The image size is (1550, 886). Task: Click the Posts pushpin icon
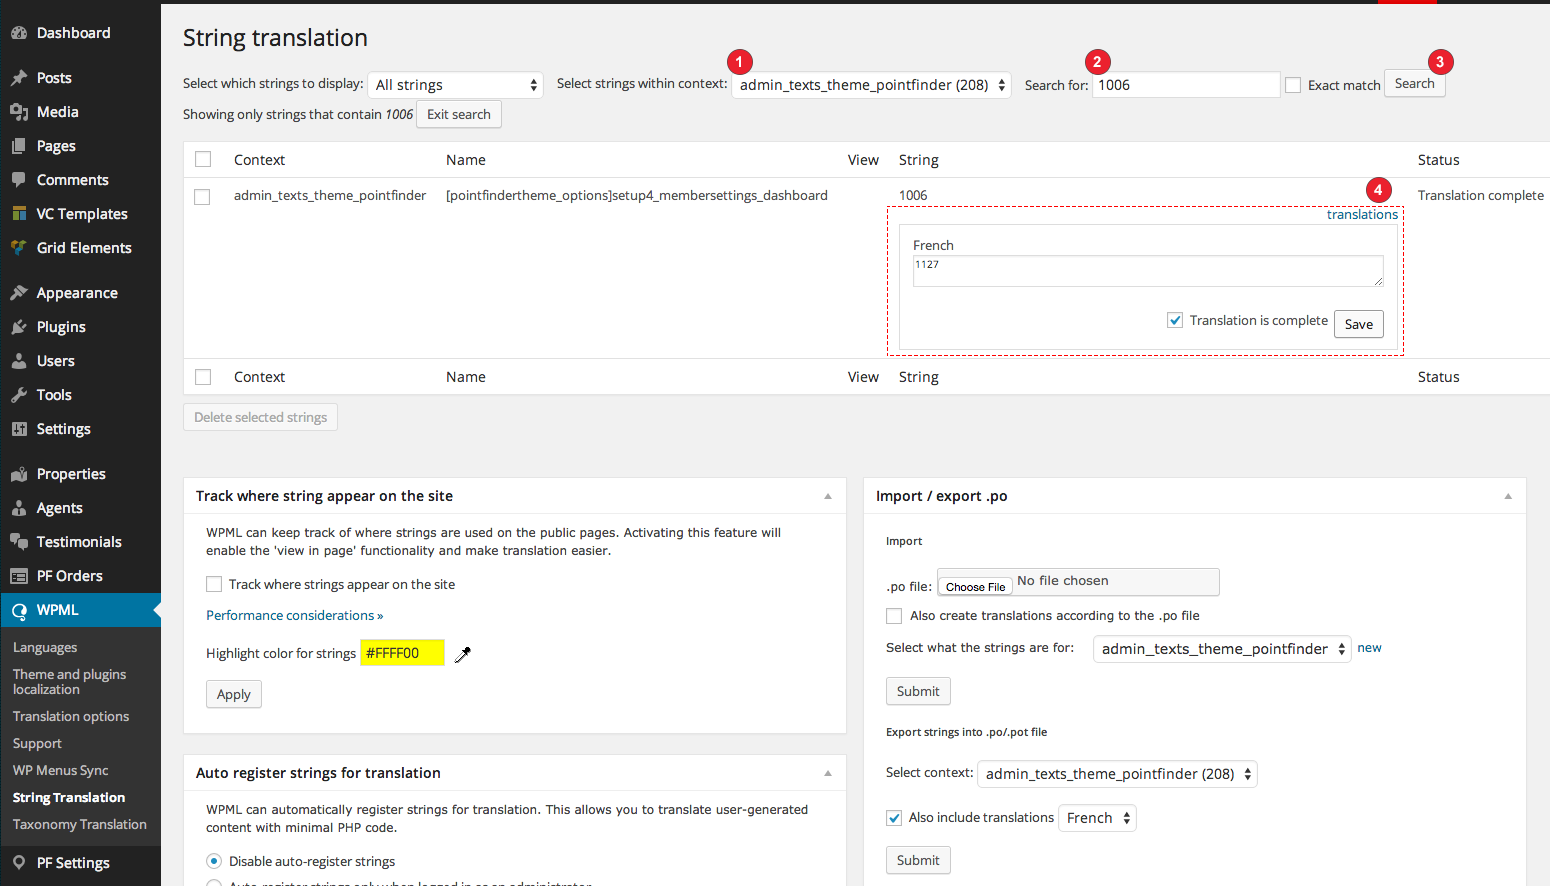tap(19, 78)
